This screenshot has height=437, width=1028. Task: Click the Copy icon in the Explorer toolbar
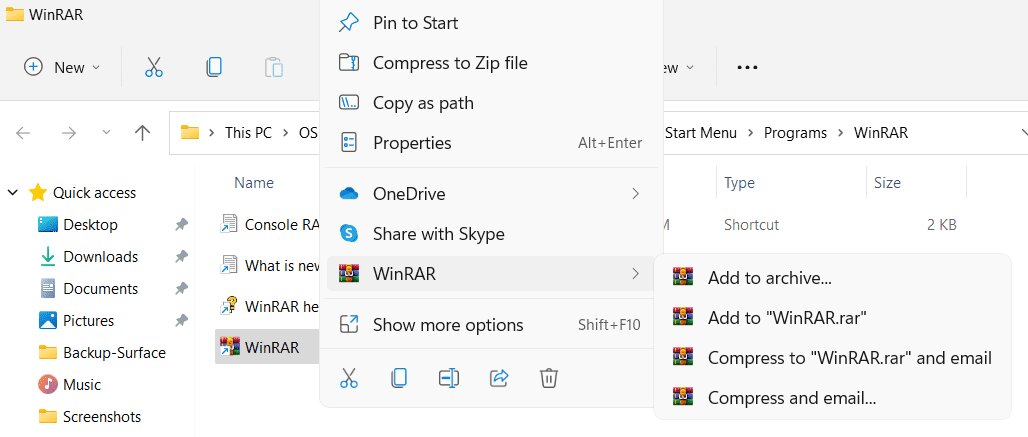pyautogui.click(x=214, y=67)
